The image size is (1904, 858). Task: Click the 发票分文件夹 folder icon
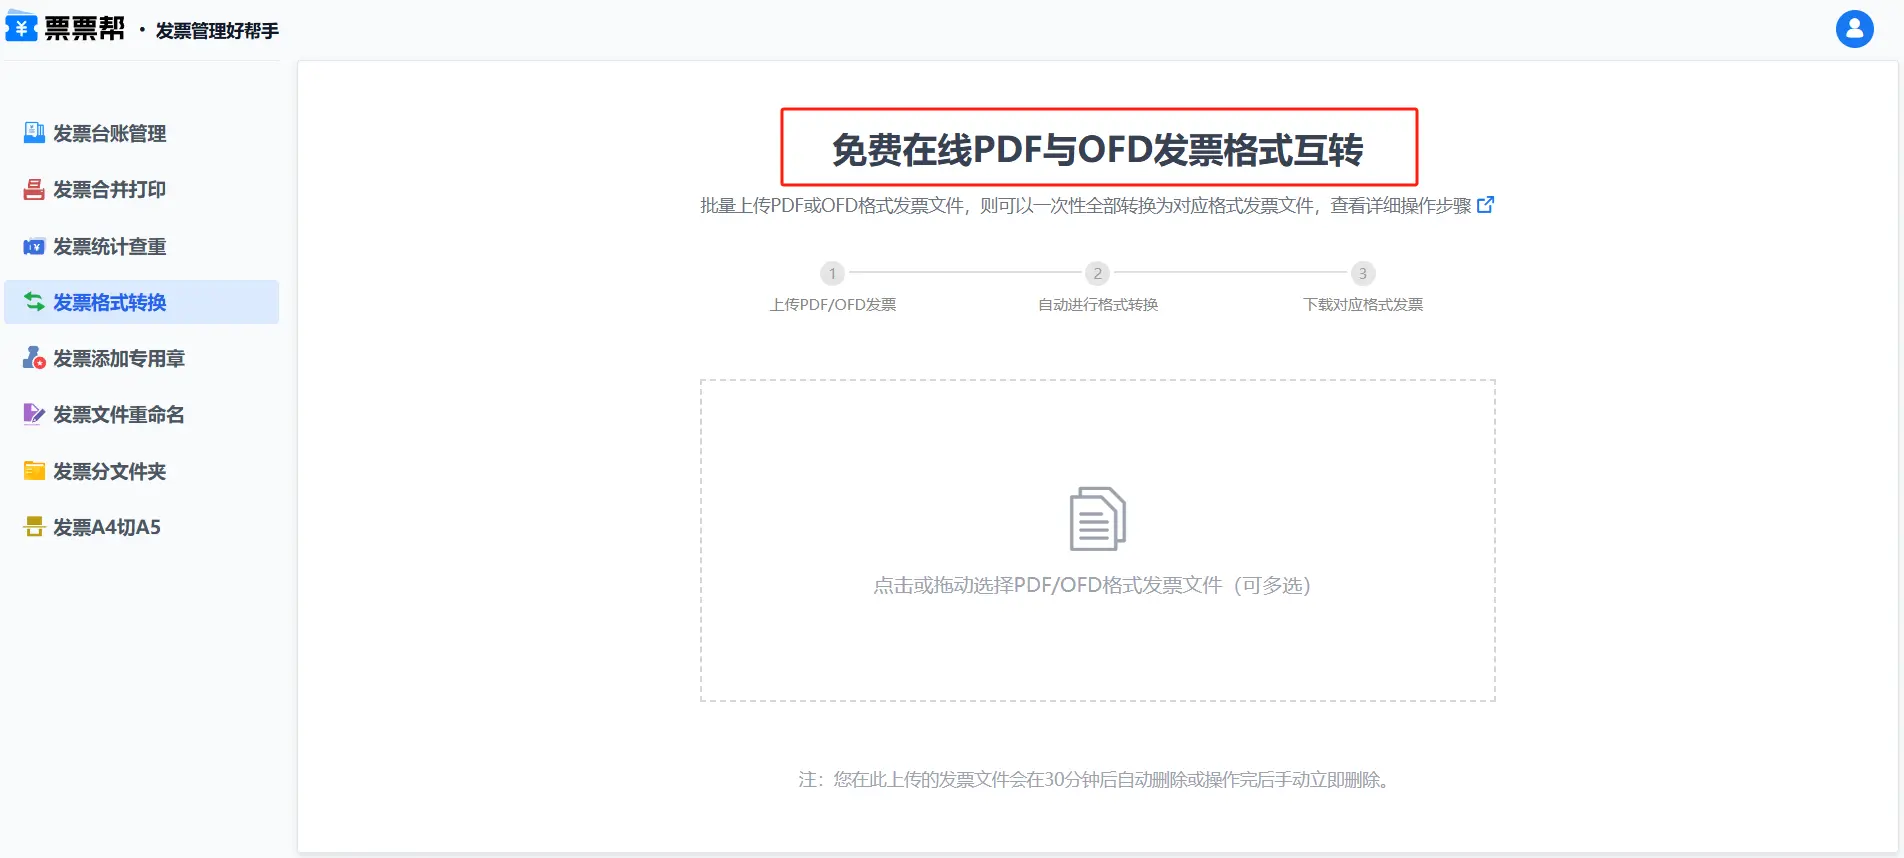[x=34, y=471]
